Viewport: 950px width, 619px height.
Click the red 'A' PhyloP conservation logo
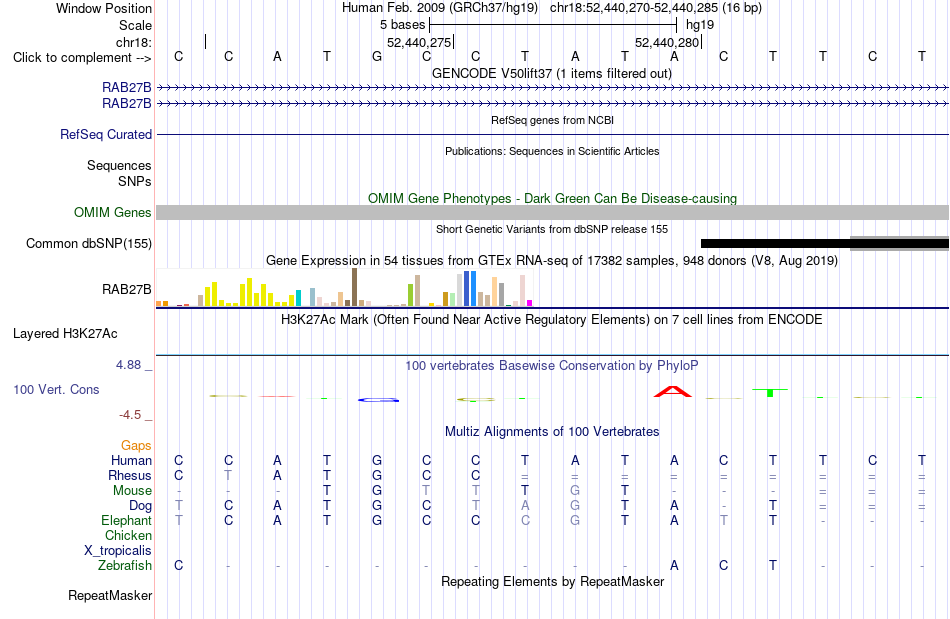(x=673, y=391)
